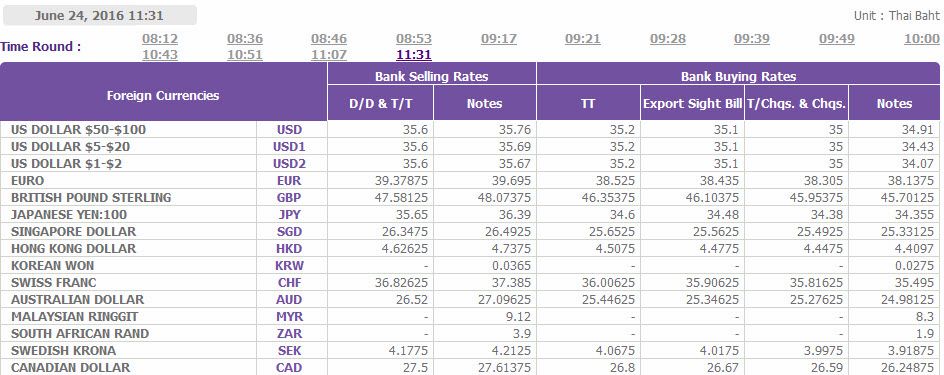Select the 10:43 time round
Screen dimensions: 944x375
(x=160, y=55)
